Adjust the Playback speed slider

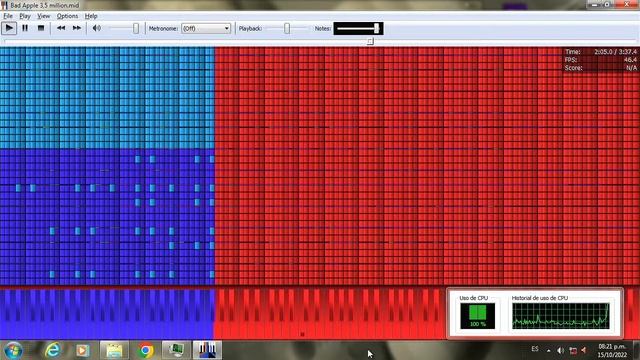[287, 28]
